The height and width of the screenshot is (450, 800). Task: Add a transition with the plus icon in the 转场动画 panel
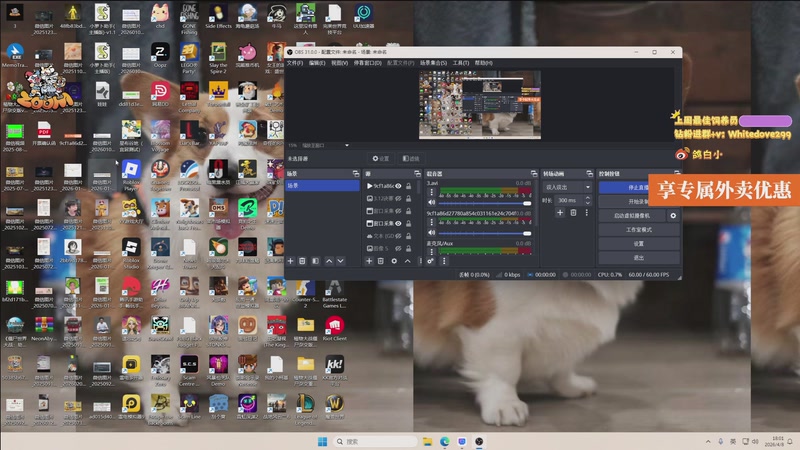pos(560,213)
